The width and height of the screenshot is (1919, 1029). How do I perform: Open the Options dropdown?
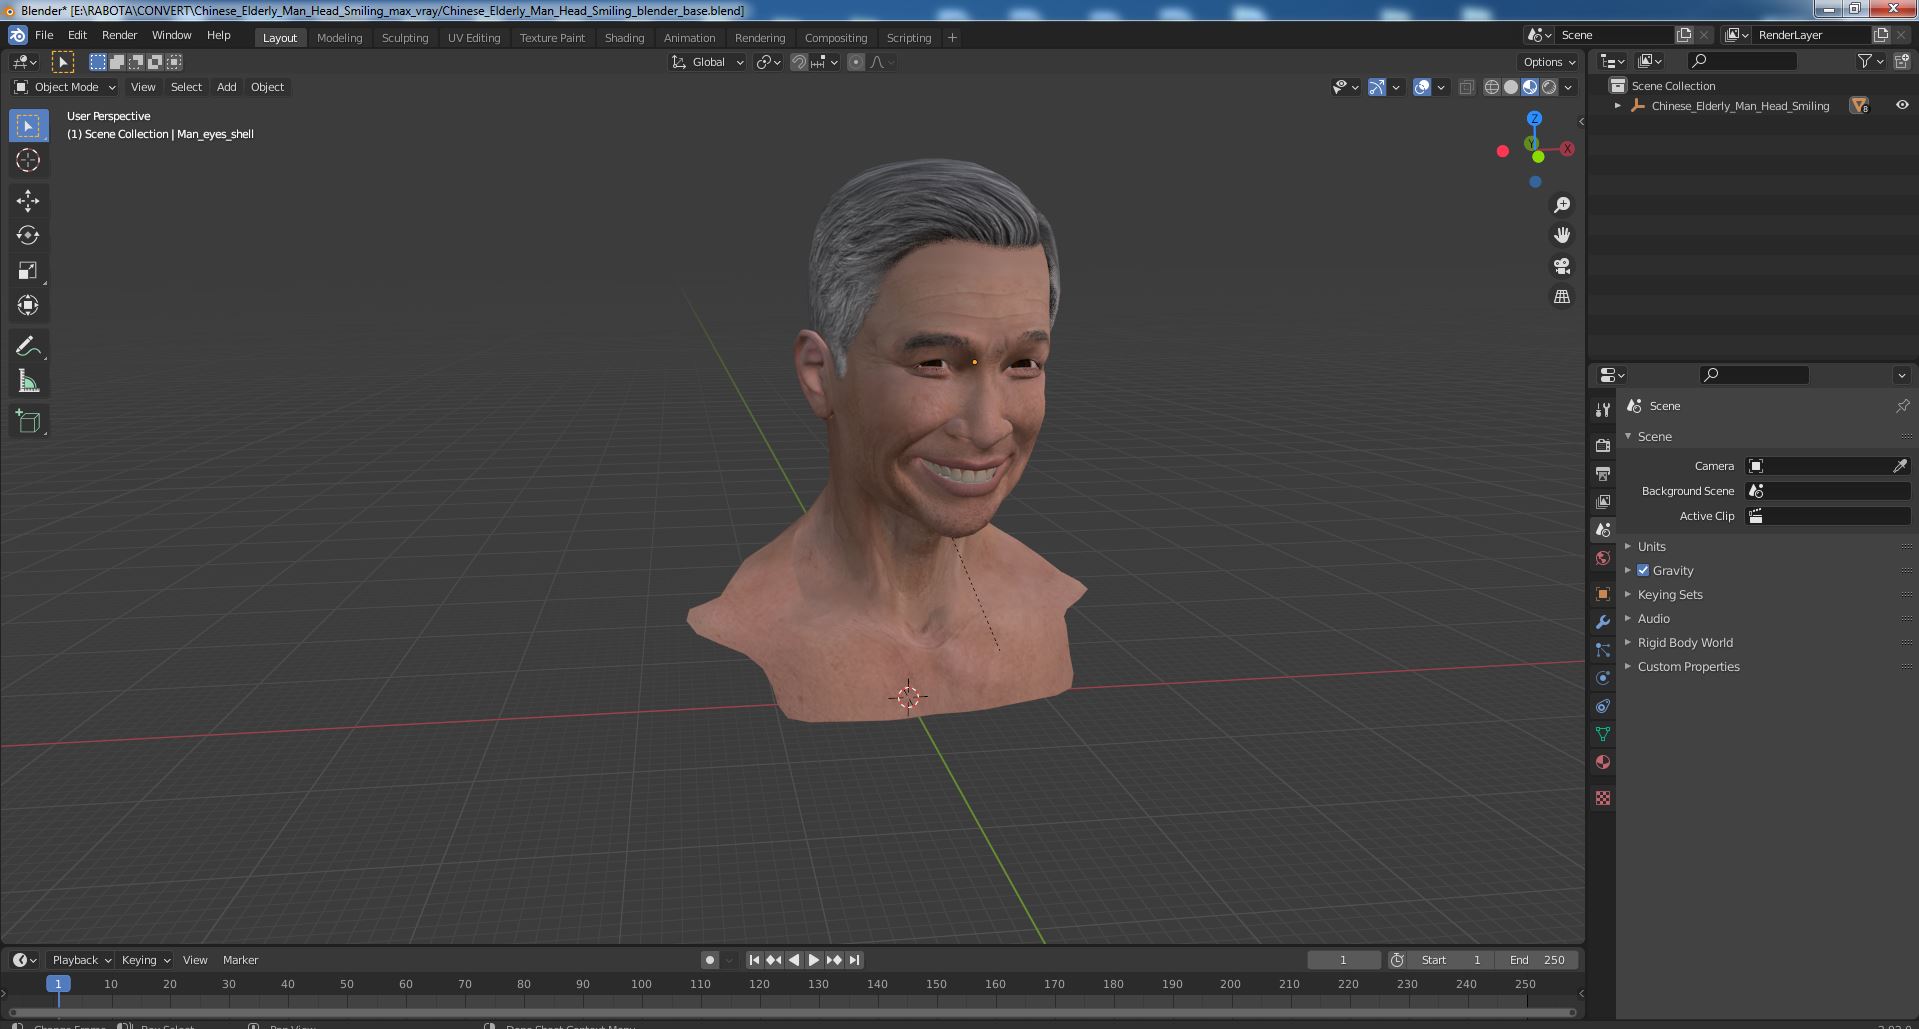pyautogui.click(x=1548, y=62)
